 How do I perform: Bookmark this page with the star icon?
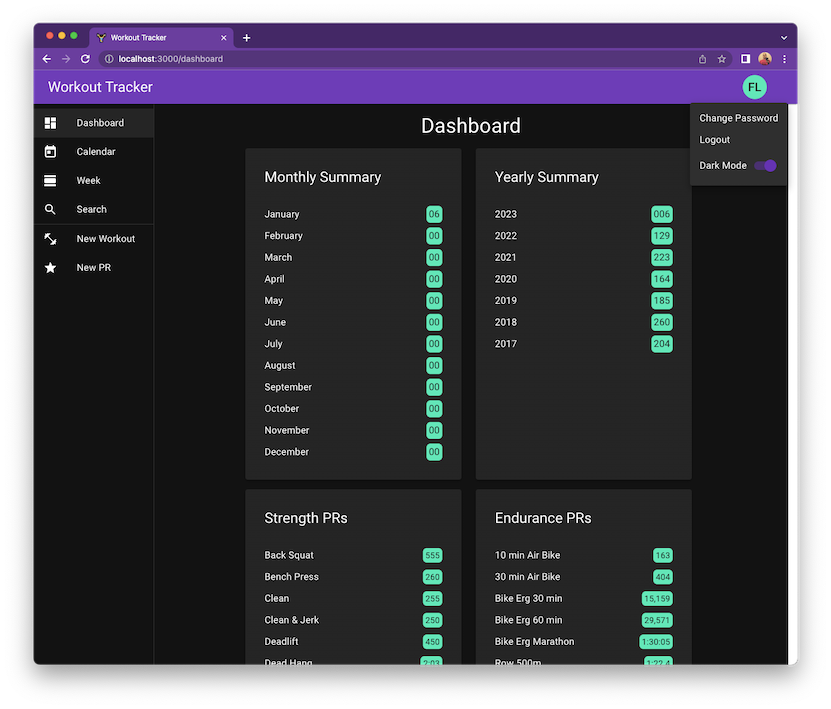click(x=722, y=59)
